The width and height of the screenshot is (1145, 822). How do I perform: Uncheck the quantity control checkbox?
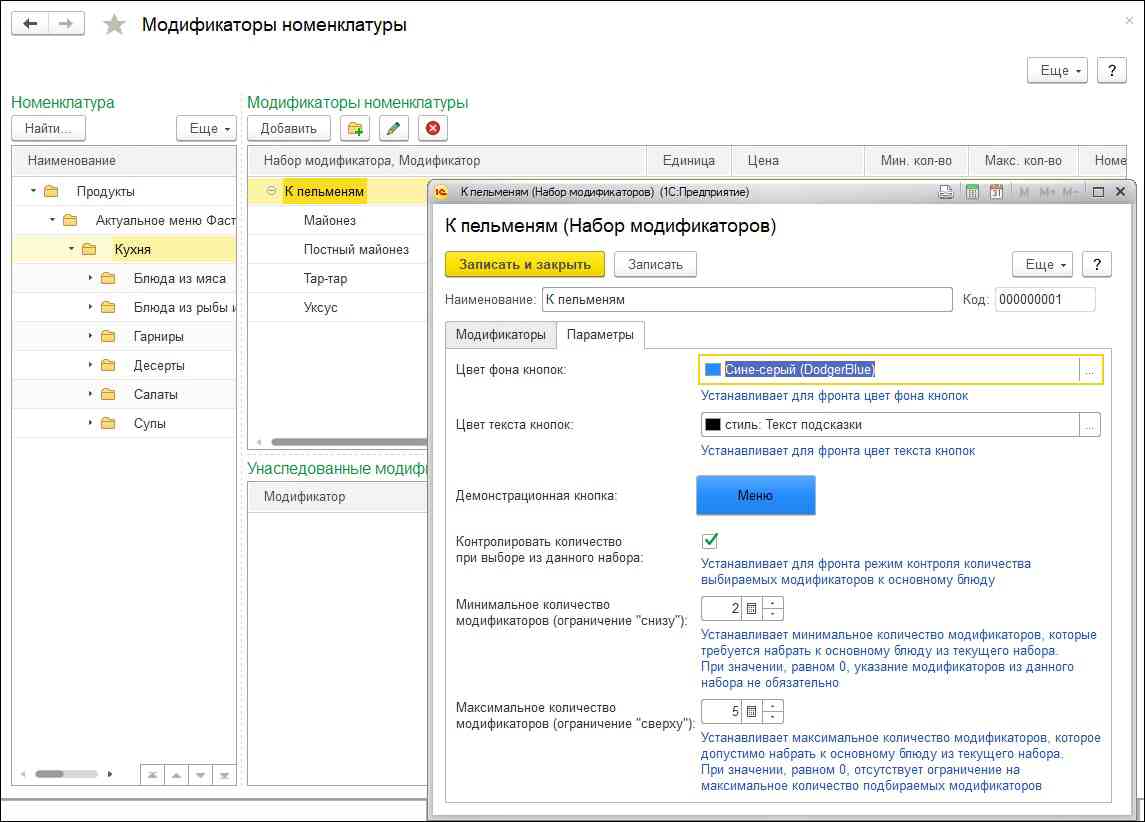pyautogui.click(x=711, y=541)
